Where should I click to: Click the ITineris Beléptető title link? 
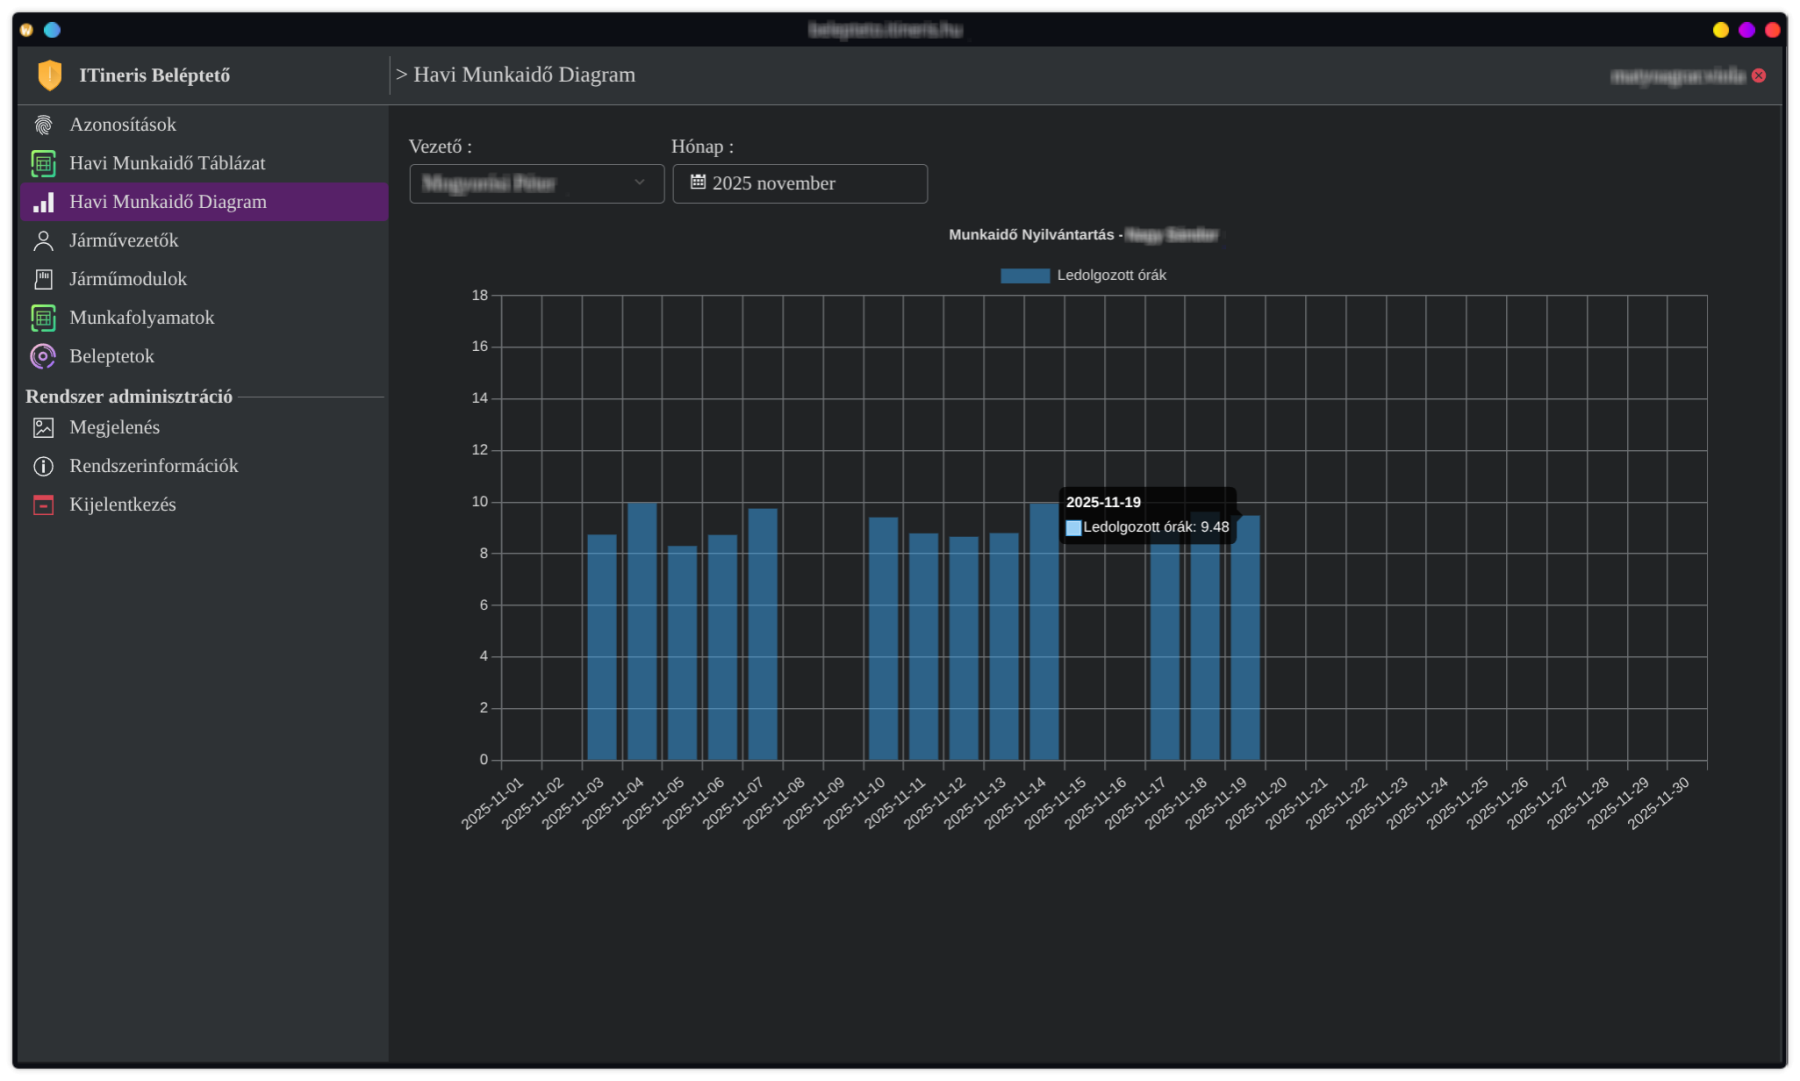tap(154, 75)
